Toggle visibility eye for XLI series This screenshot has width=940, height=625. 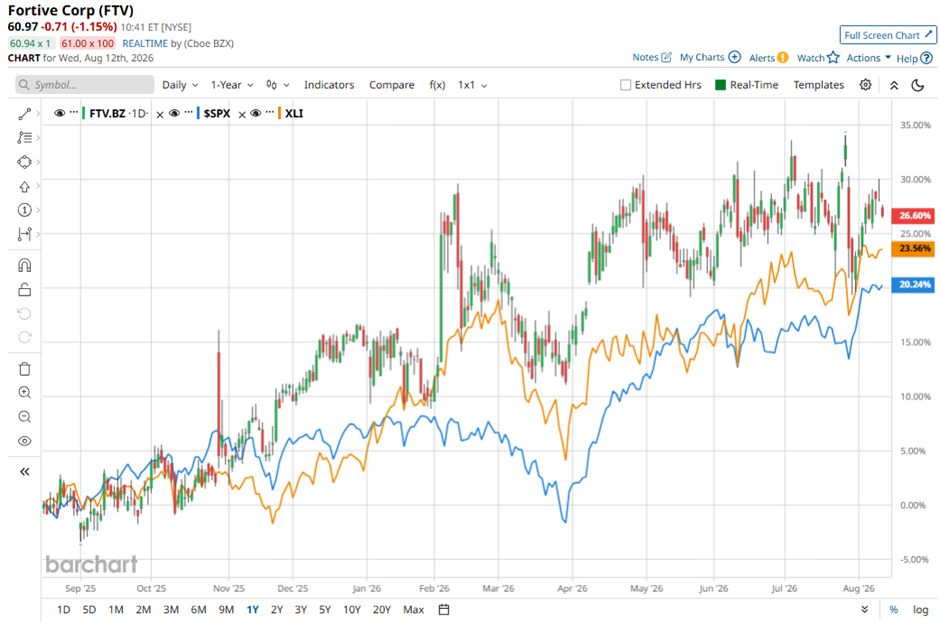(255, 113)
